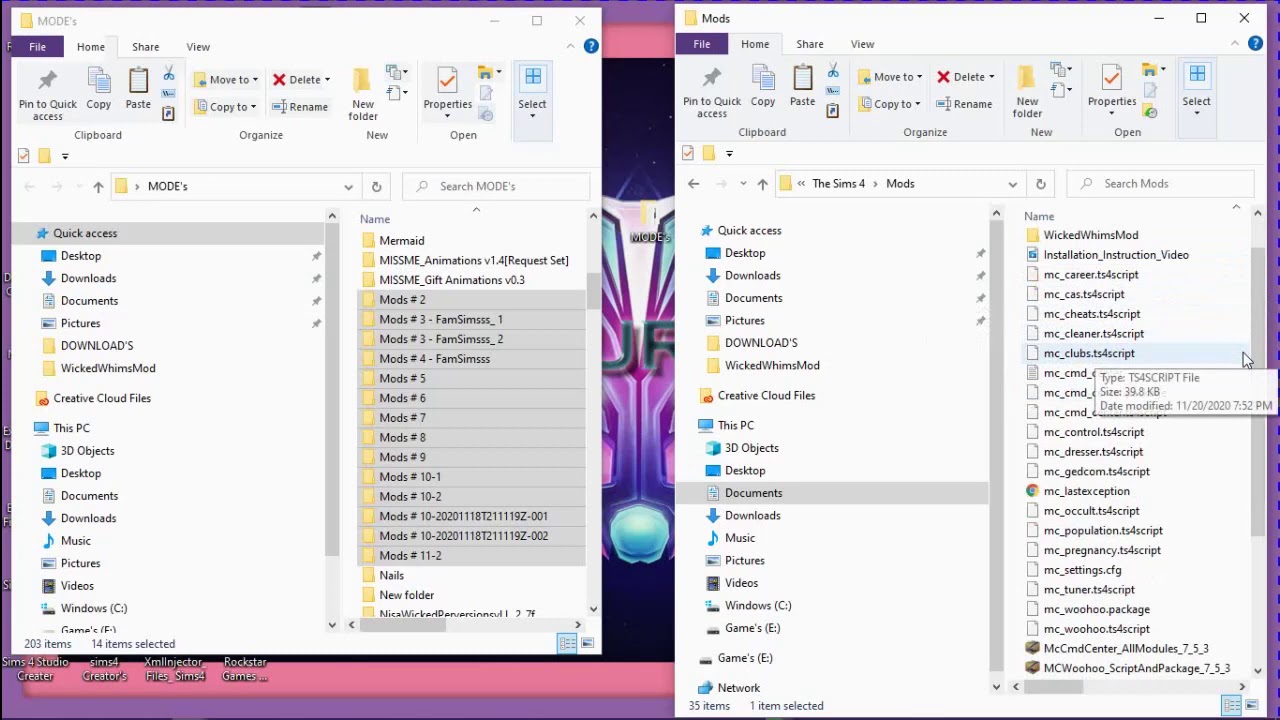The height and width of the screenshot is (720, 1280).
Task: Expand Mods window address bar dropdown
Action: click(1012, 184)
